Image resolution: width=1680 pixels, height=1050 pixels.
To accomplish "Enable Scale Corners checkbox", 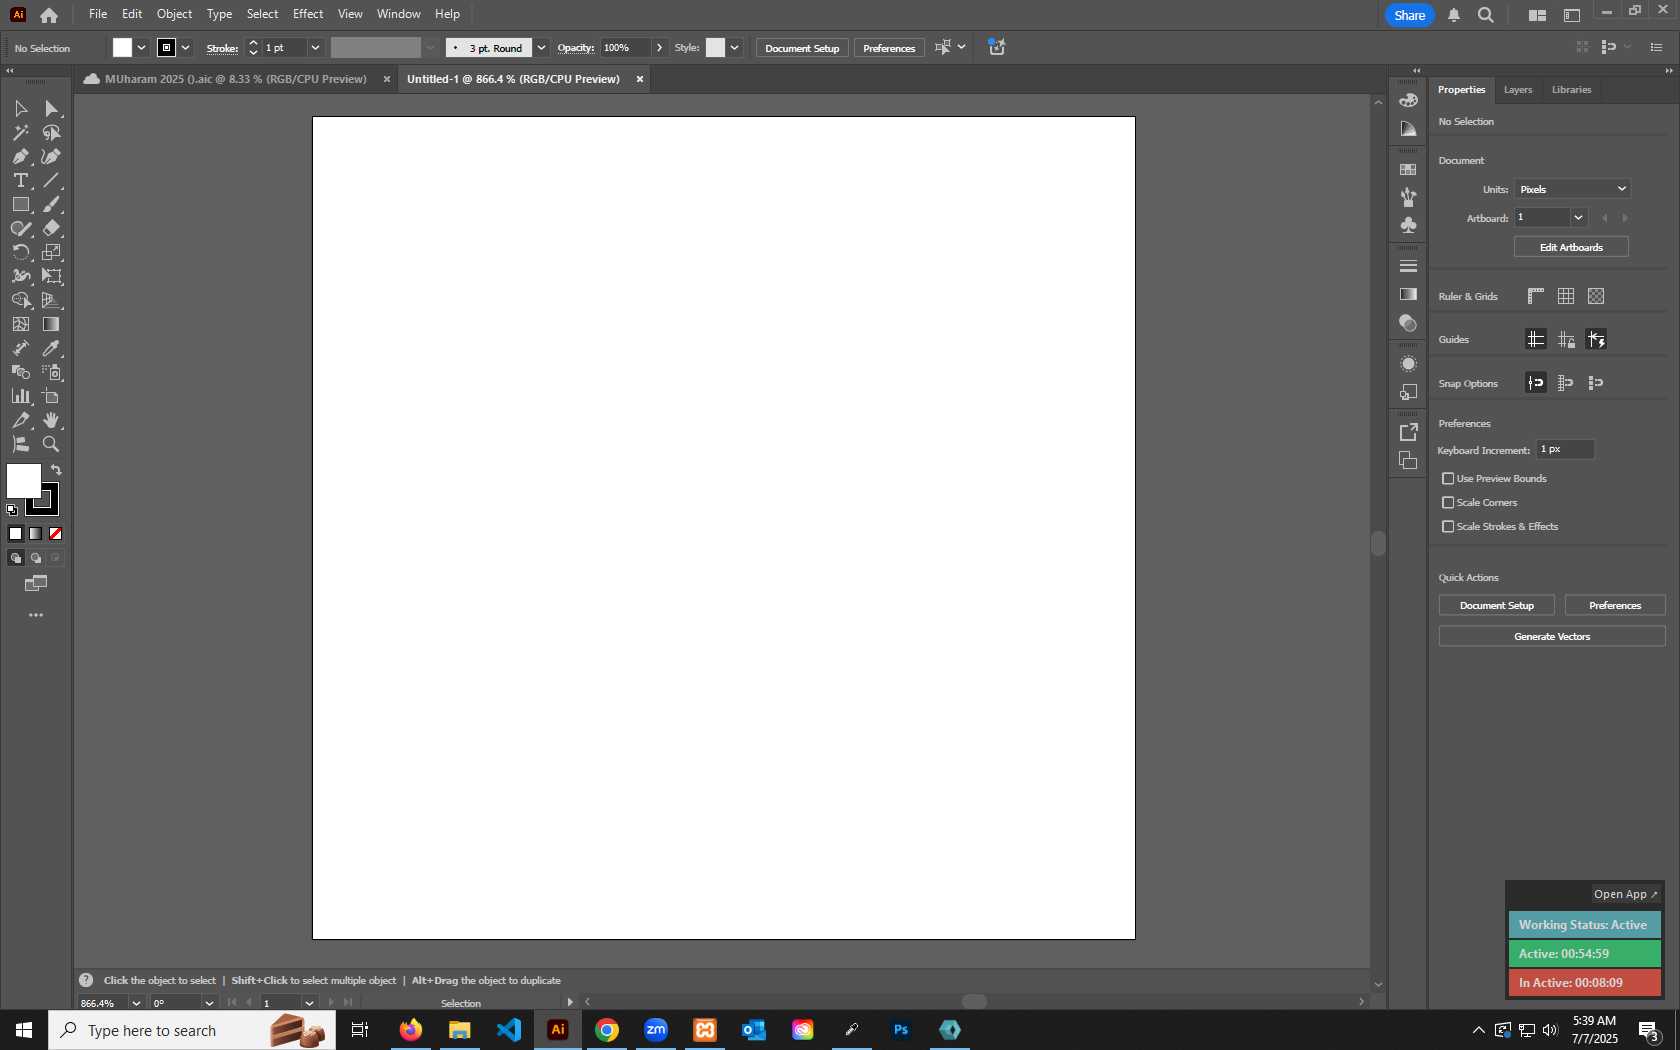I will (x=1448, y=502).
